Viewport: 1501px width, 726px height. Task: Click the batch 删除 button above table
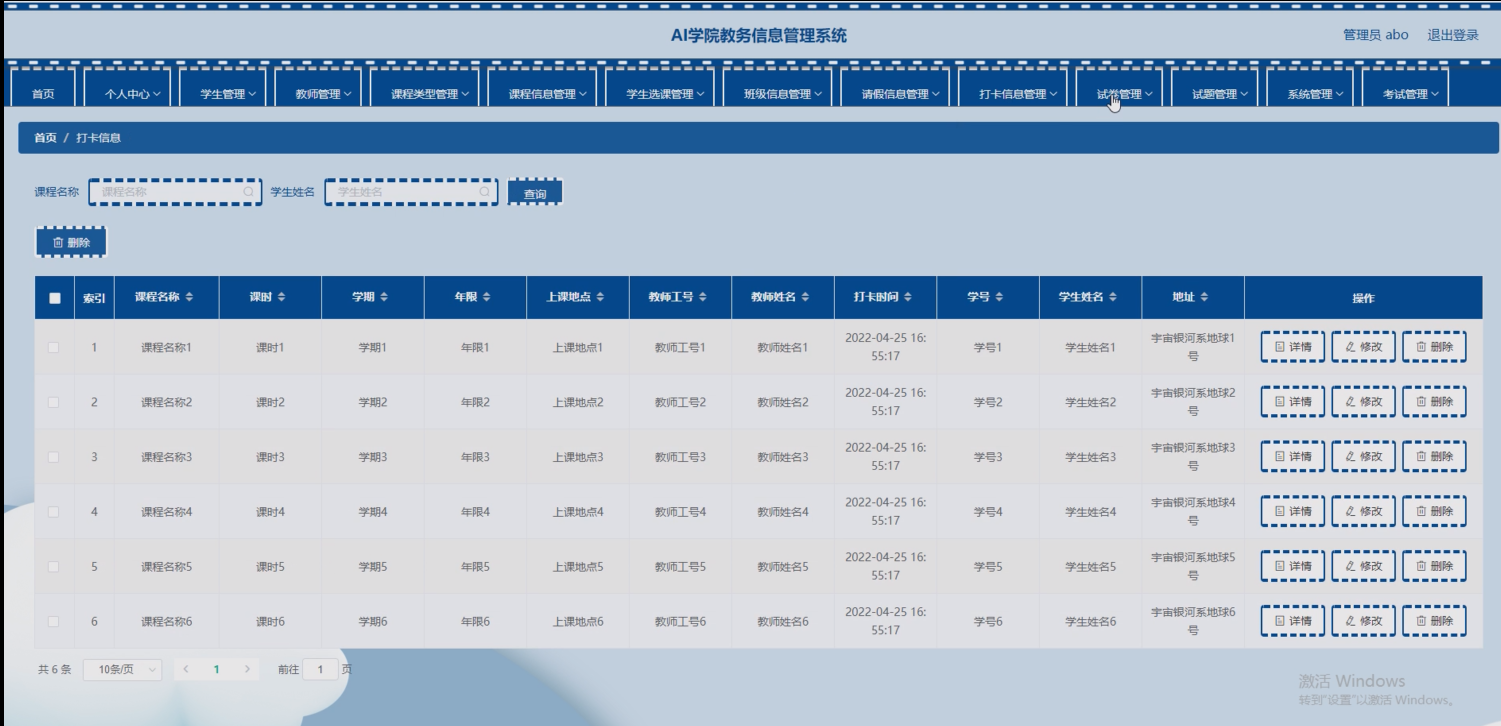71,242
